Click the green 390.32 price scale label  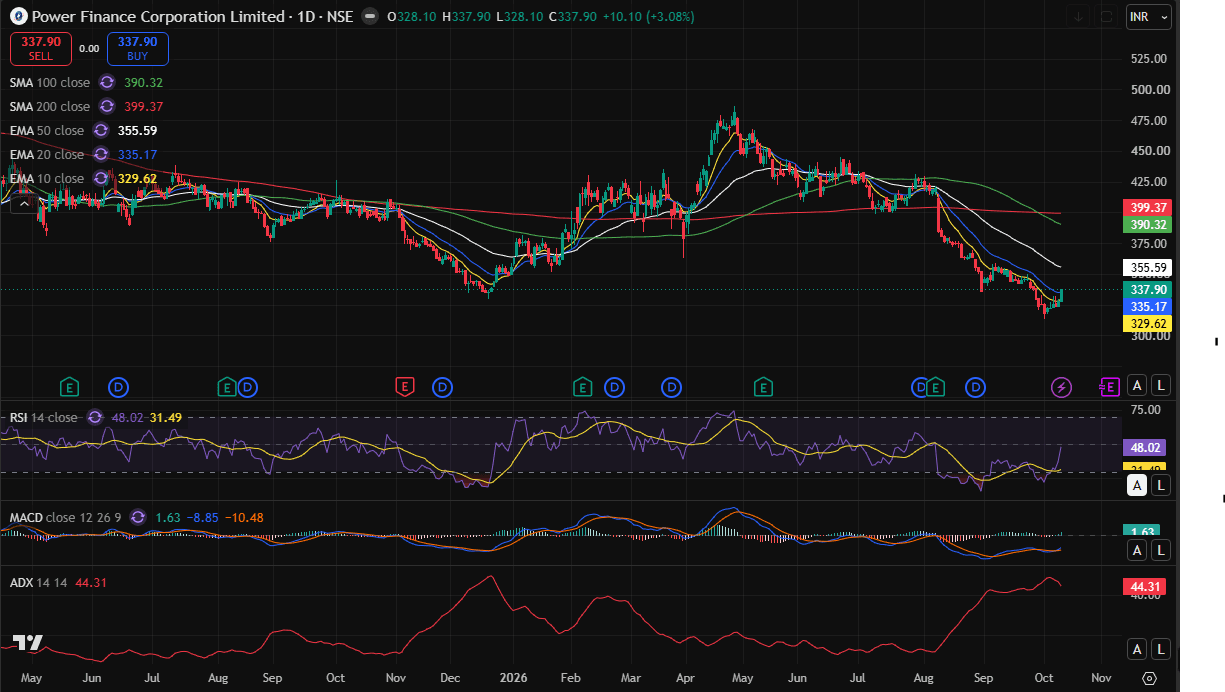(1147, 225)
